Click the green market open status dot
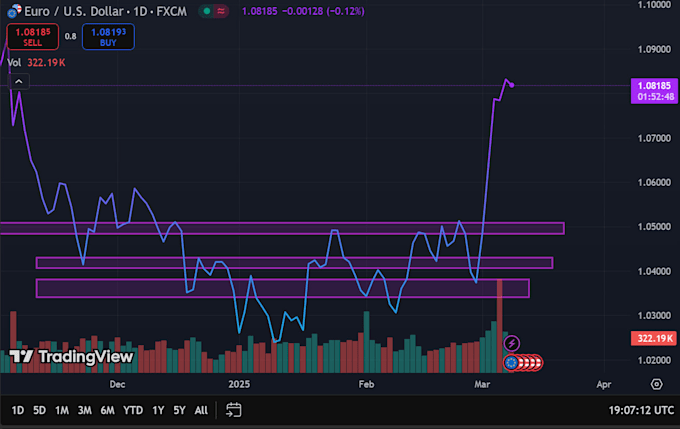Image resolution: width=680 pixels, height=429 pixels. tap(207, 11)
